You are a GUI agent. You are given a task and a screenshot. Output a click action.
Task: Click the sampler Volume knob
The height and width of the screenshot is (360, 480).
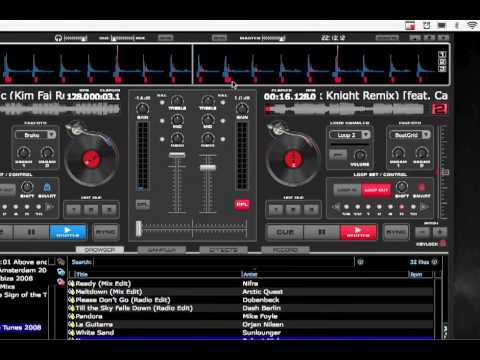coord(360,155)
